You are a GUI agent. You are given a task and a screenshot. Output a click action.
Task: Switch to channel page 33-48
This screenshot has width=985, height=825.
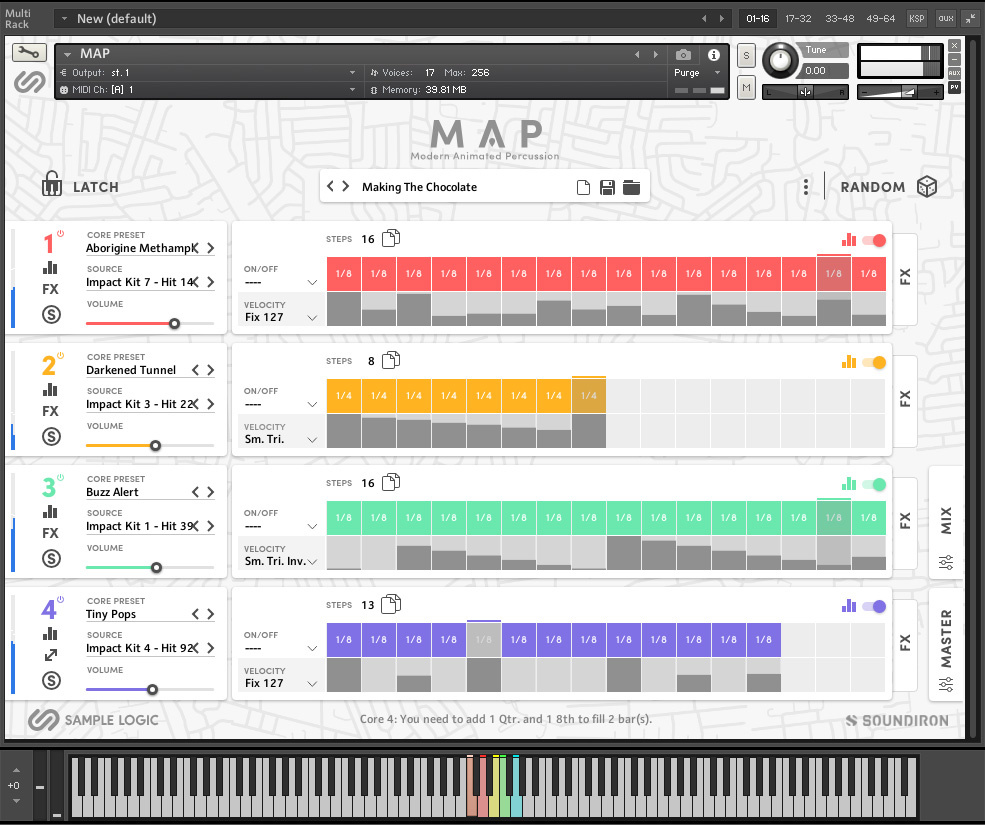click(x=839, y=19)
